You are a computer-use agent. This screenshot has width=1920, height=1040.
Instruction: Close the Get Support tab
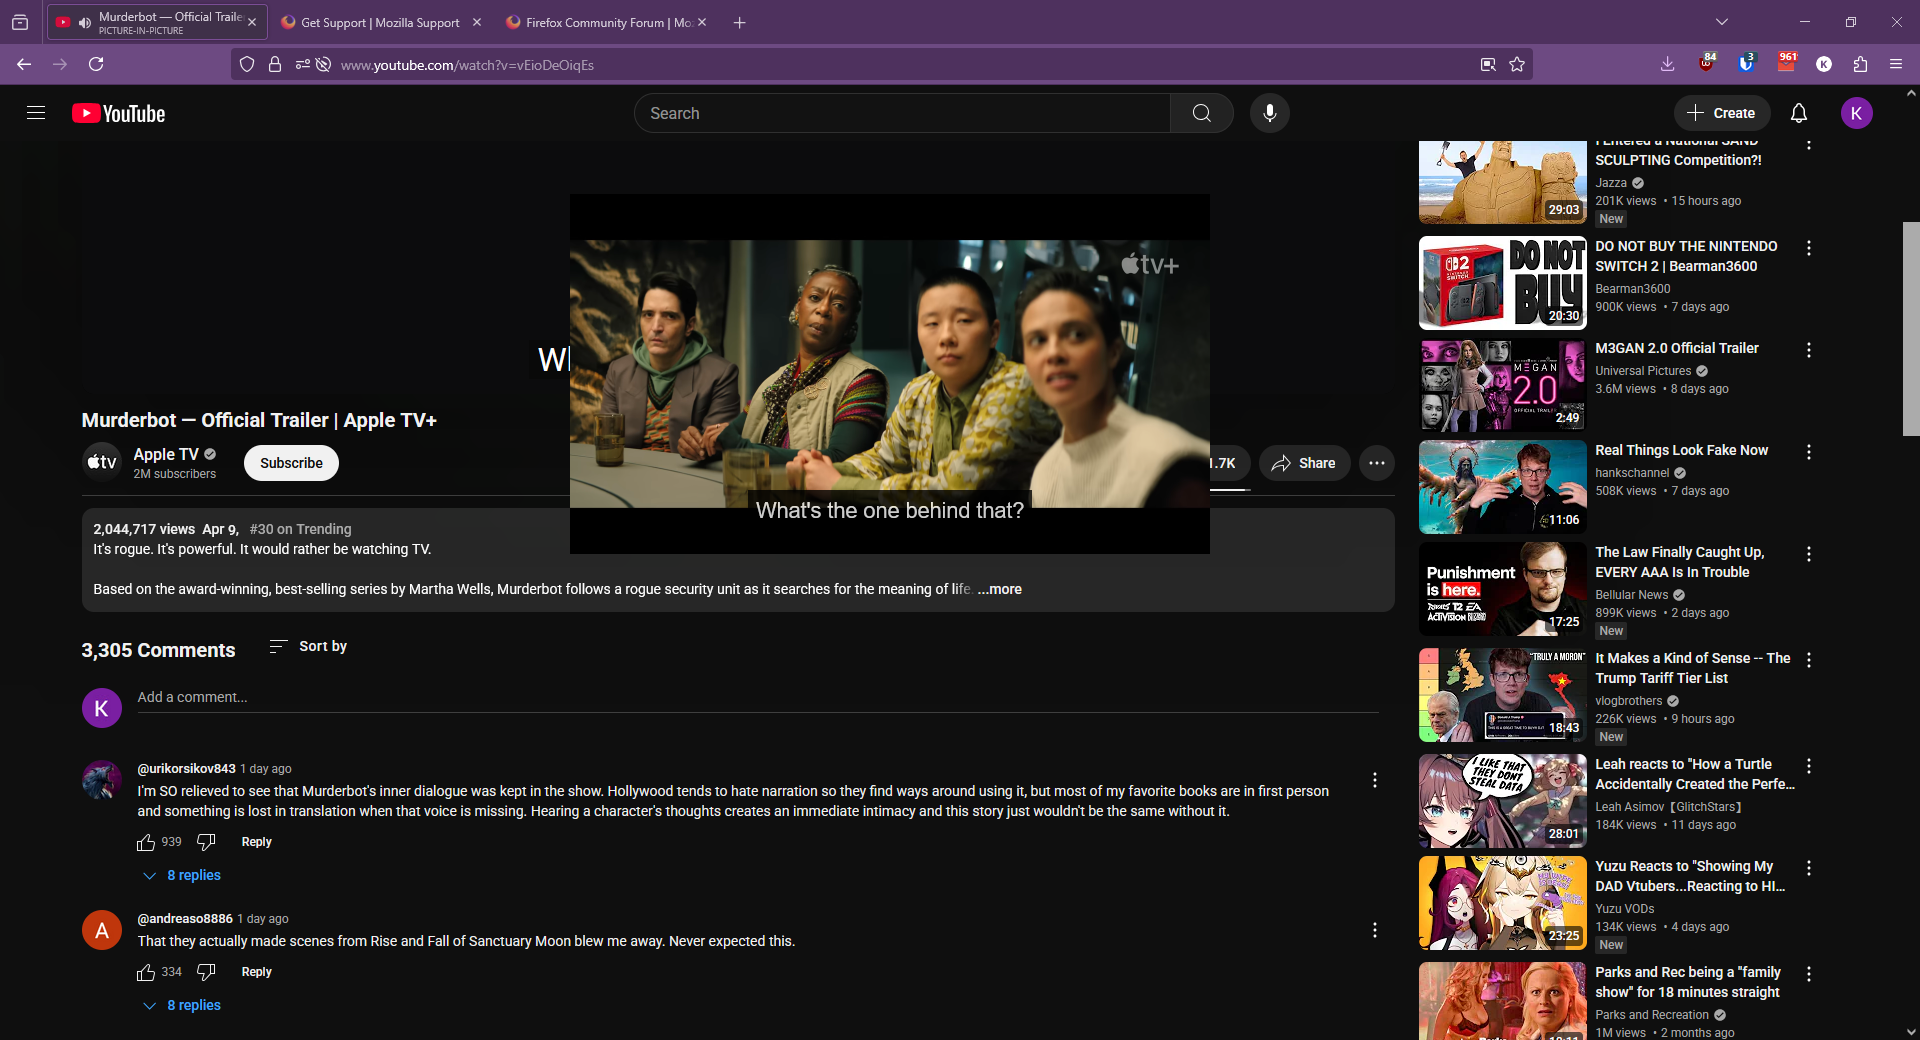pos(477,22)
